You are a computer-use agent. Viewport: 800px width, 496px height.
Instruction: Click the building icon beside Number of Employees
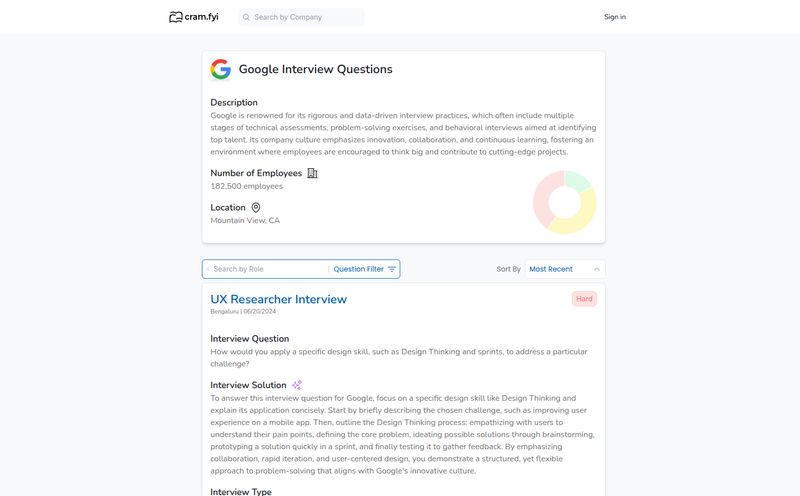312,173
